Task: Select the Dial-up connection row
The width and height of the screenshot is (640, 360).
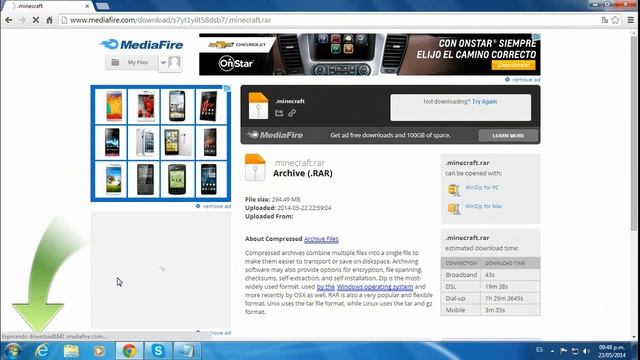Action: (x=490, y=298)
